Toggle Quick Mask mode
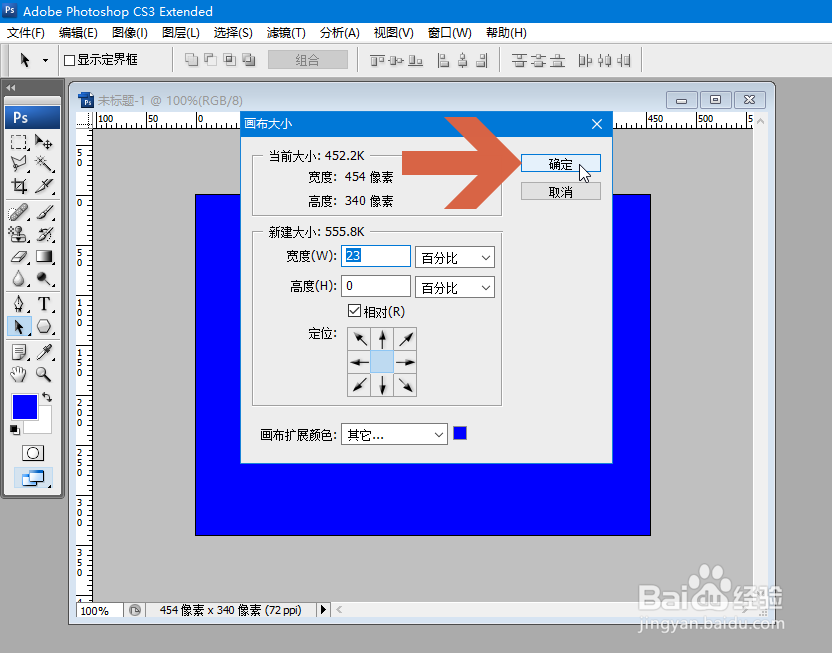The height and width of the screenshot is (653, 832). (33, 453)
